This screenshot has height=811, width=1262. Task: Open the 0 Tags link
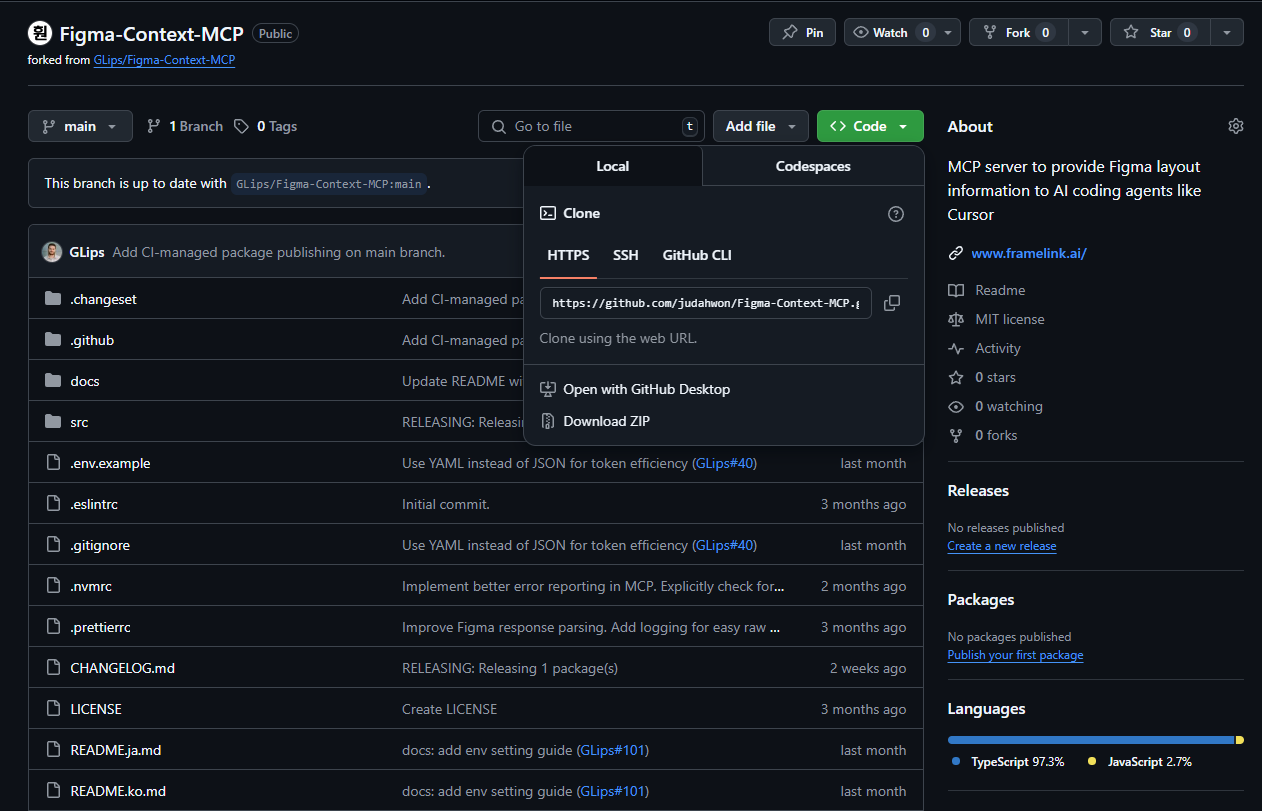click(265, 126)
